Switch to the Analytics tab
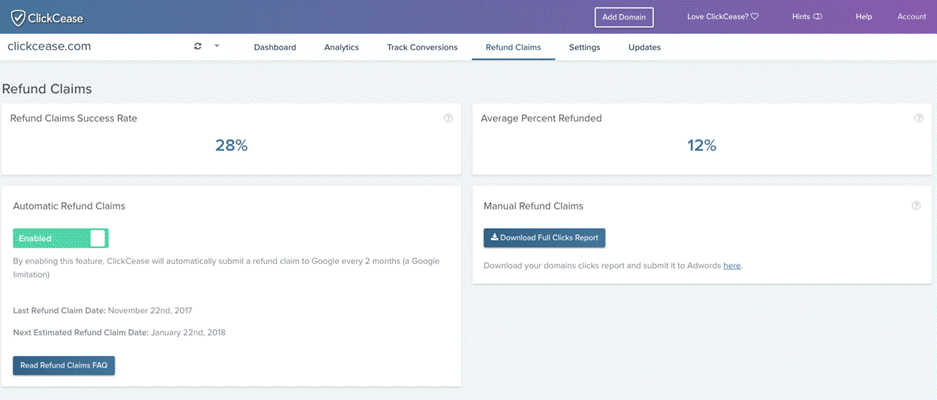 341,47
